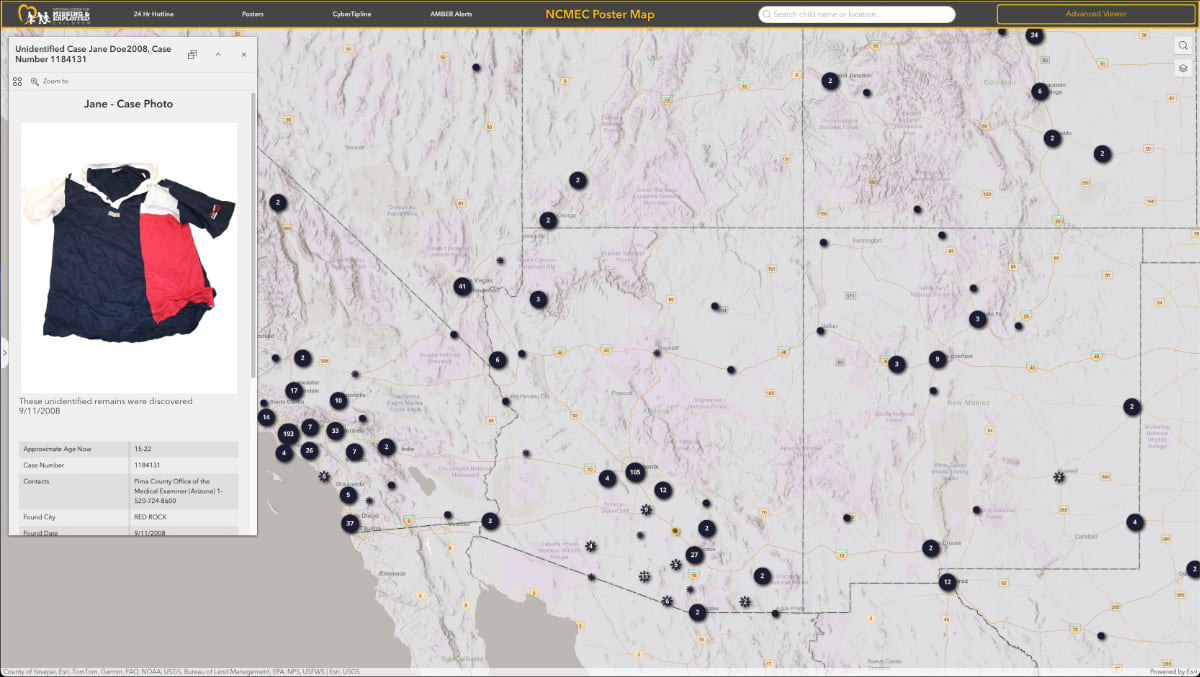This screenshot has width=1200, height=677.
Task: Open the popup actions grid icon
Action: [16, 80]
